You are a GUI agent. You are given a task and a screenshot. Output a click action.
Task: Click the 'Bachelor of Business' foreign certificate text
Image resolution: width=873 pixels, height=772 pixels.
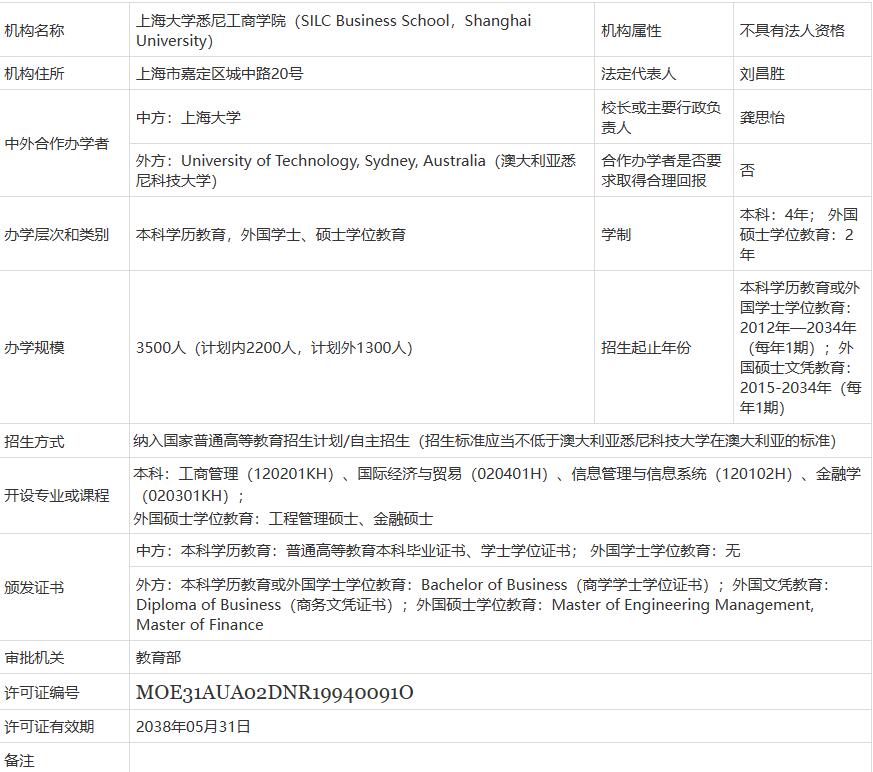coord(494,584)
